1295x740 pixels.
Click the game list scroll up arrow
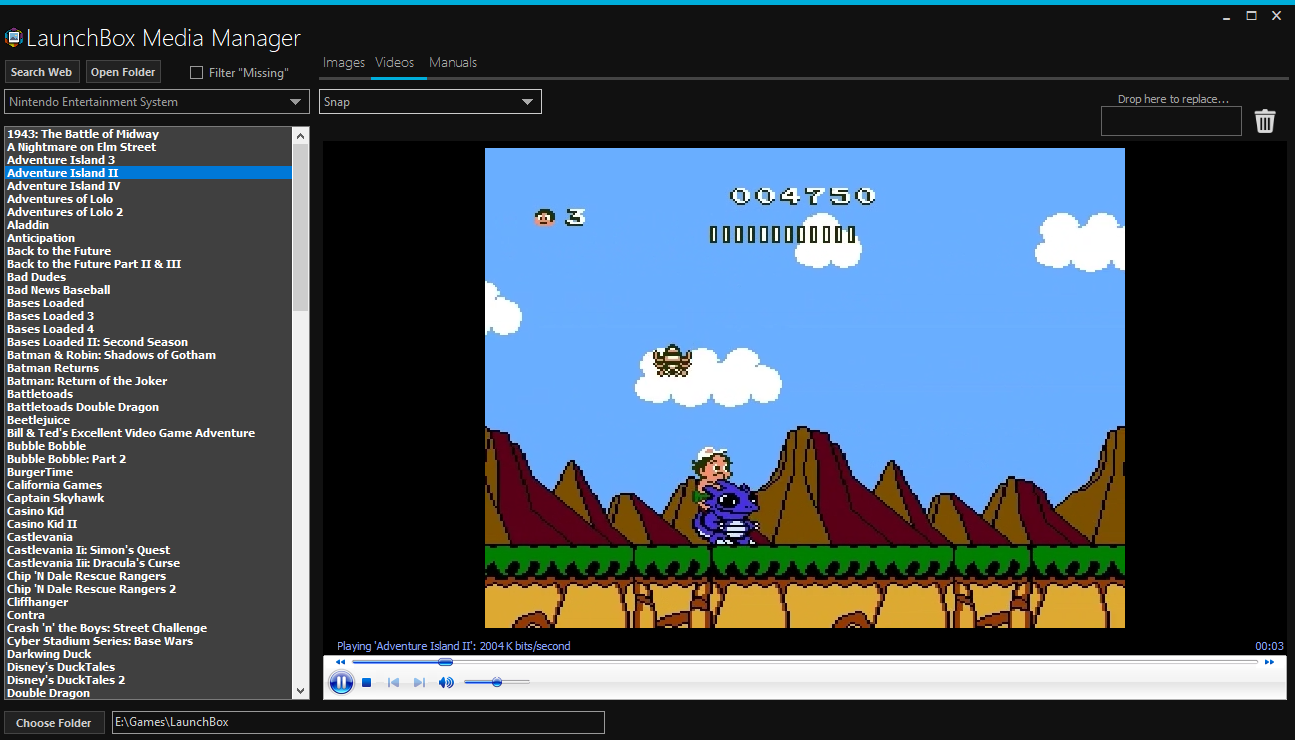coord(301,134)
